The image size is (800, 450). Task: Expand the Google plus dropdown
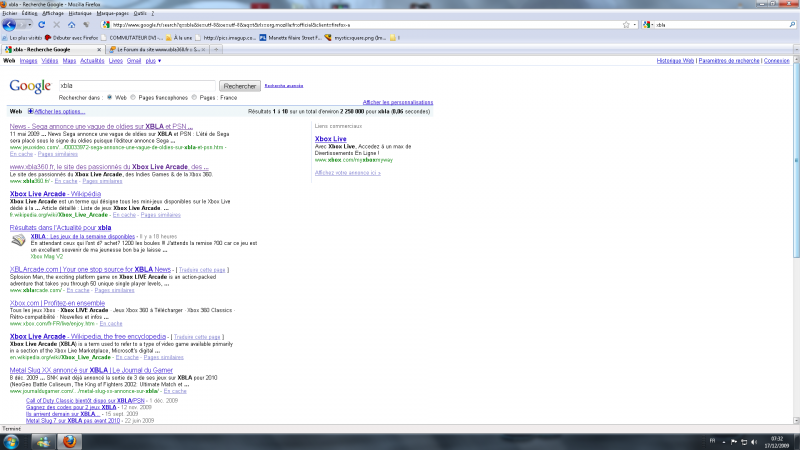[x=153, y=61]
